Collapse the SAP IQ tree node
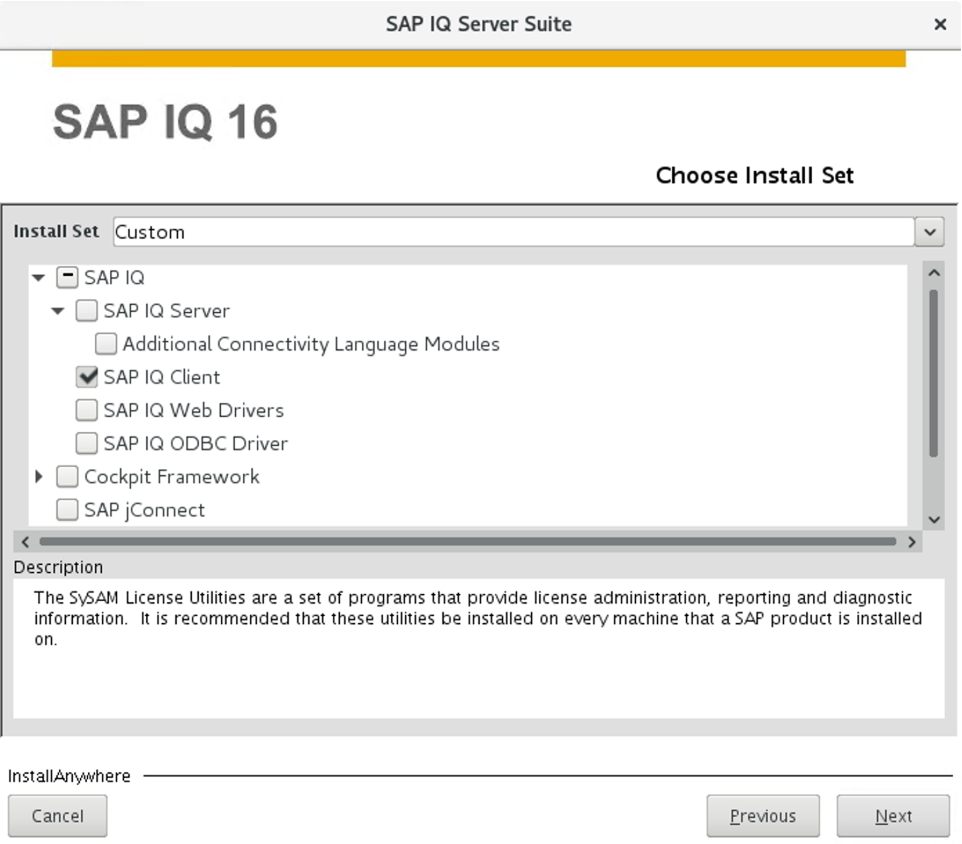Image resolution: width=962 pixels, height=844 pixels. coord(38,277)
